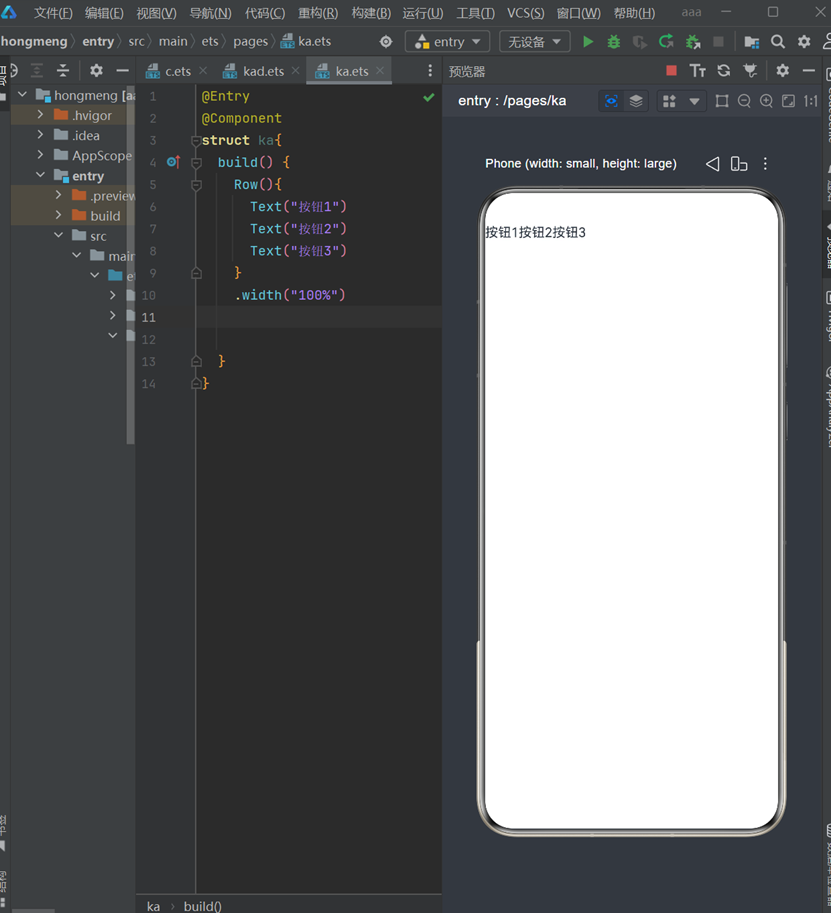Open project structure folder icon in toolbar
Image resolution: width=831 pixels, height=913 pixels.
tap(751, 42)
